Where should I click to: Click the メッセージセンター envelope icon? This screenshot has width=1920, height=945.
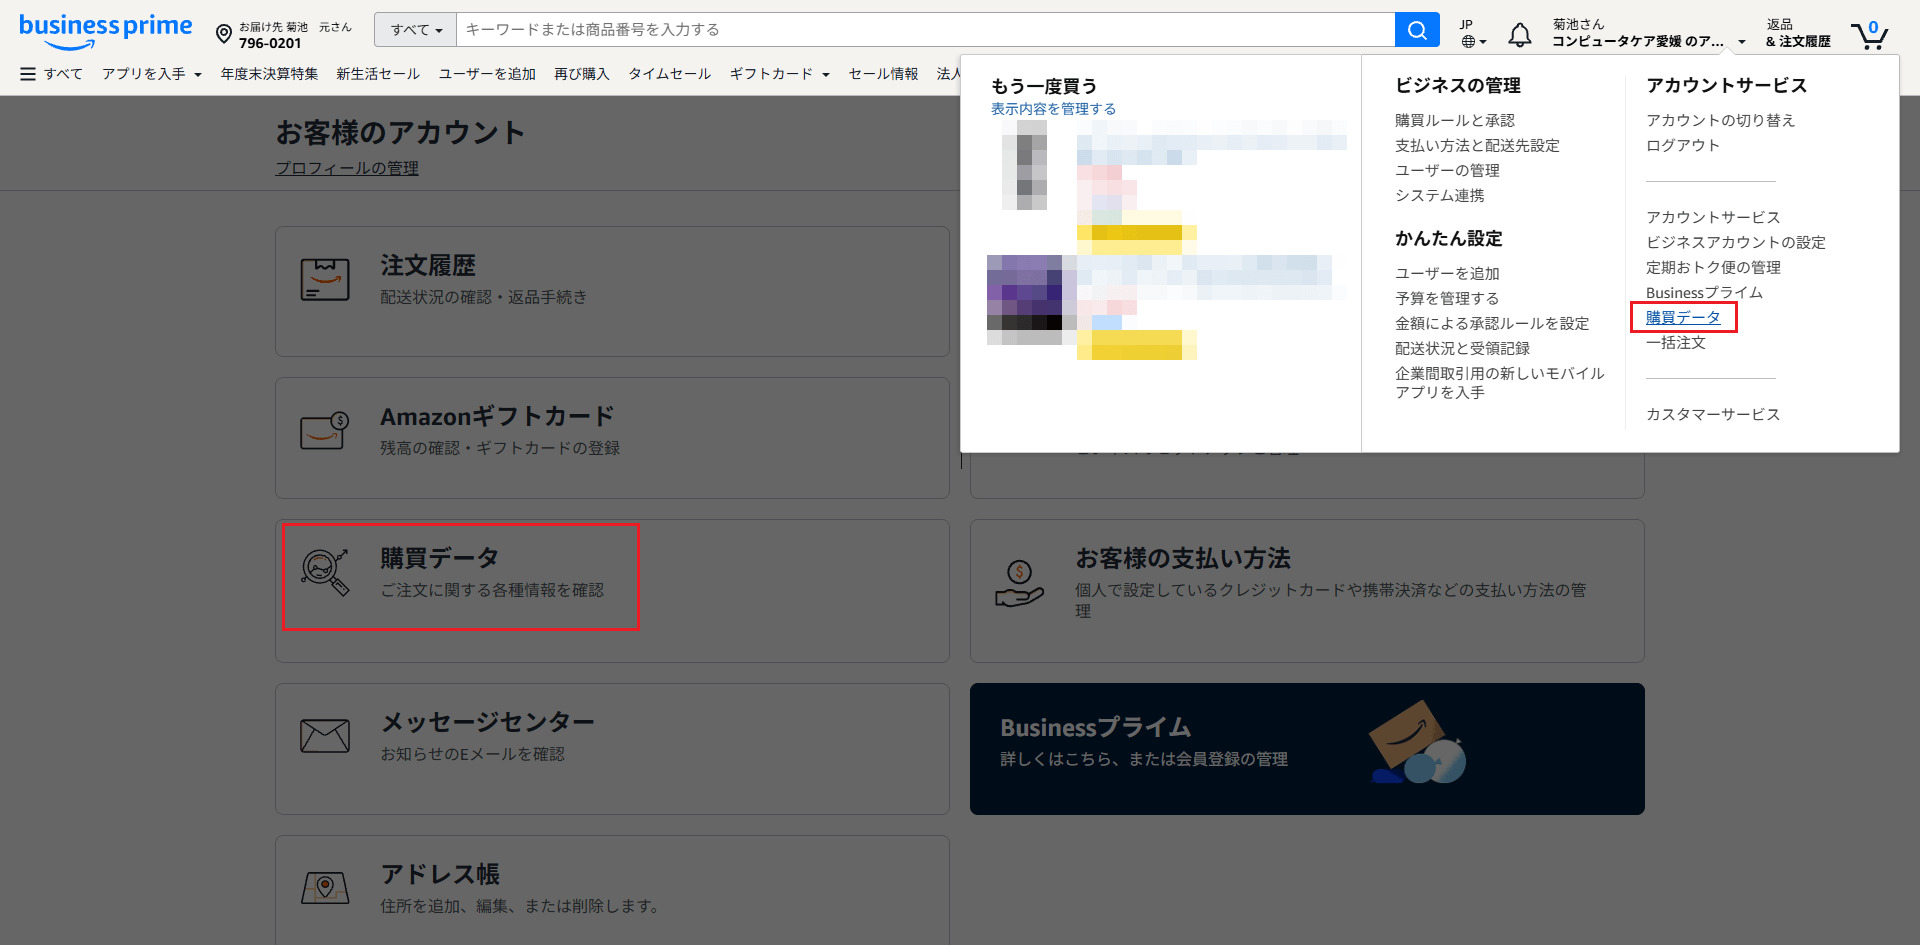[x=325, y=736]
